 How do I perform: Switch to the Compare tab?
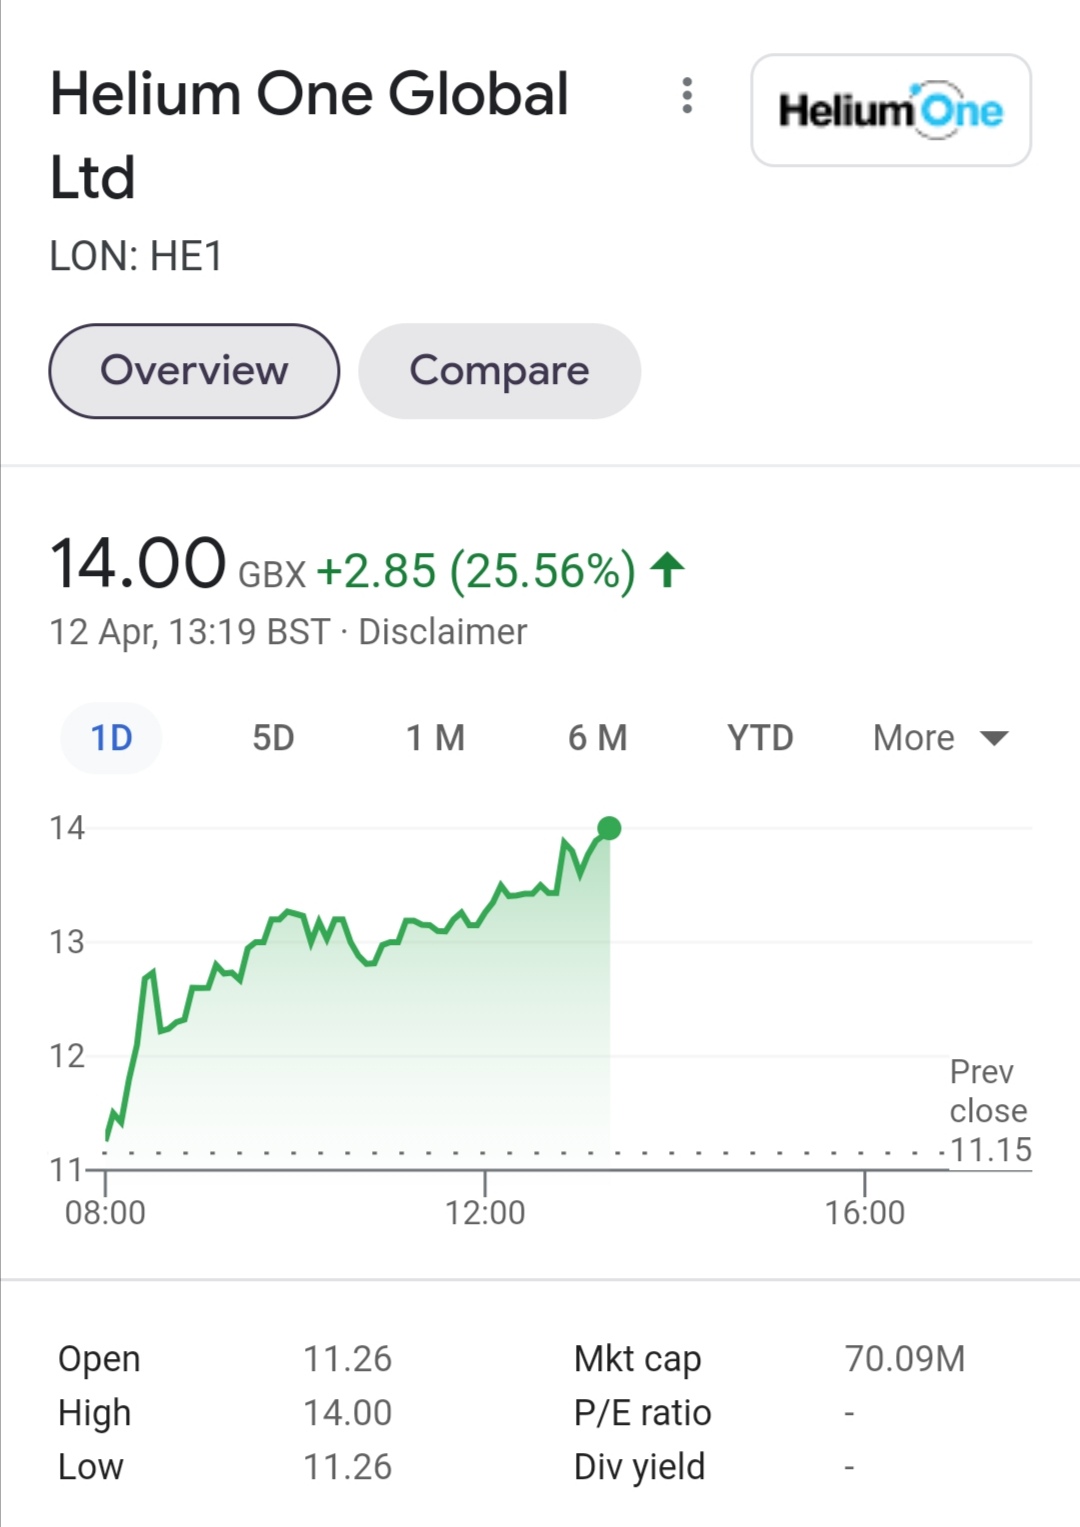[x=499, y=371]
